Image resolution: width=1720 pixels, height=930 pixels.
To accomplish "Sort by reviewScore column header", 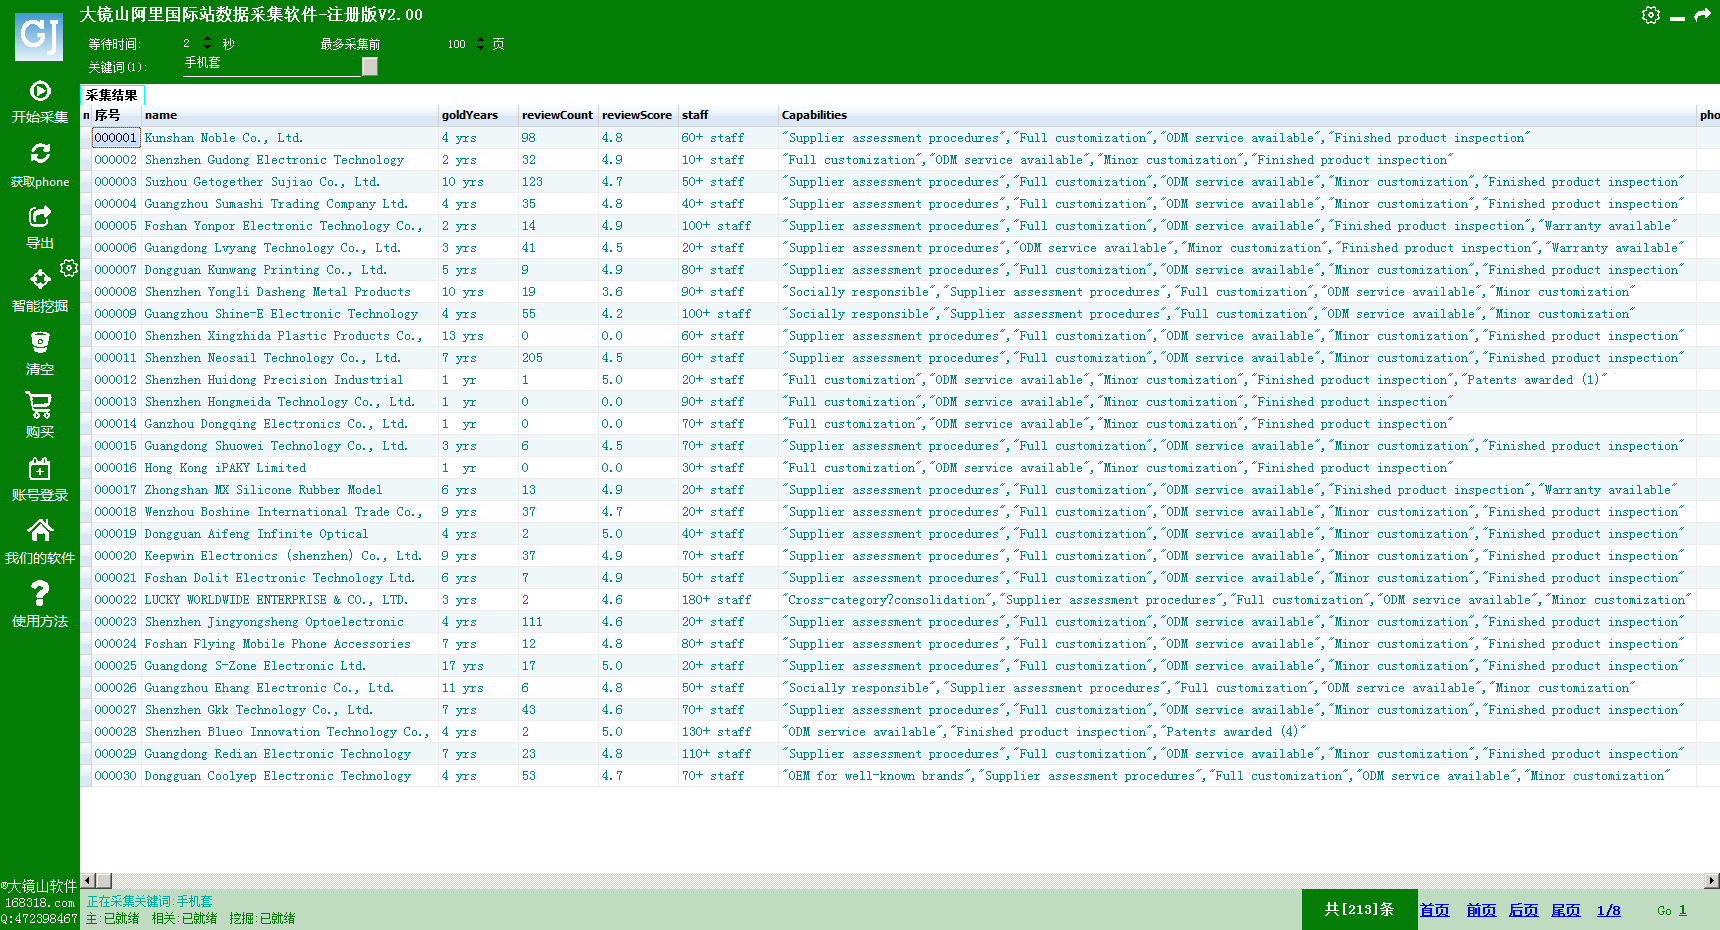I will coord(636,115).
